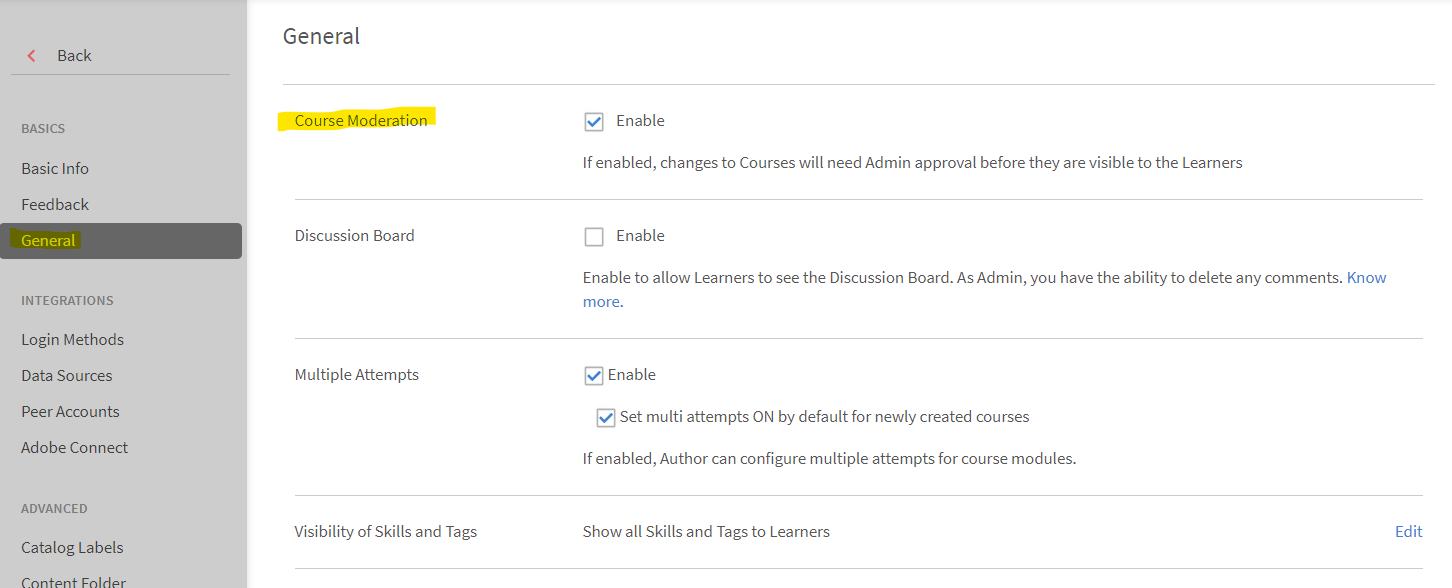Click the Discussion Board setting label
The height and width of the screenshot is (588, 1452).
(x=354, y=236)
